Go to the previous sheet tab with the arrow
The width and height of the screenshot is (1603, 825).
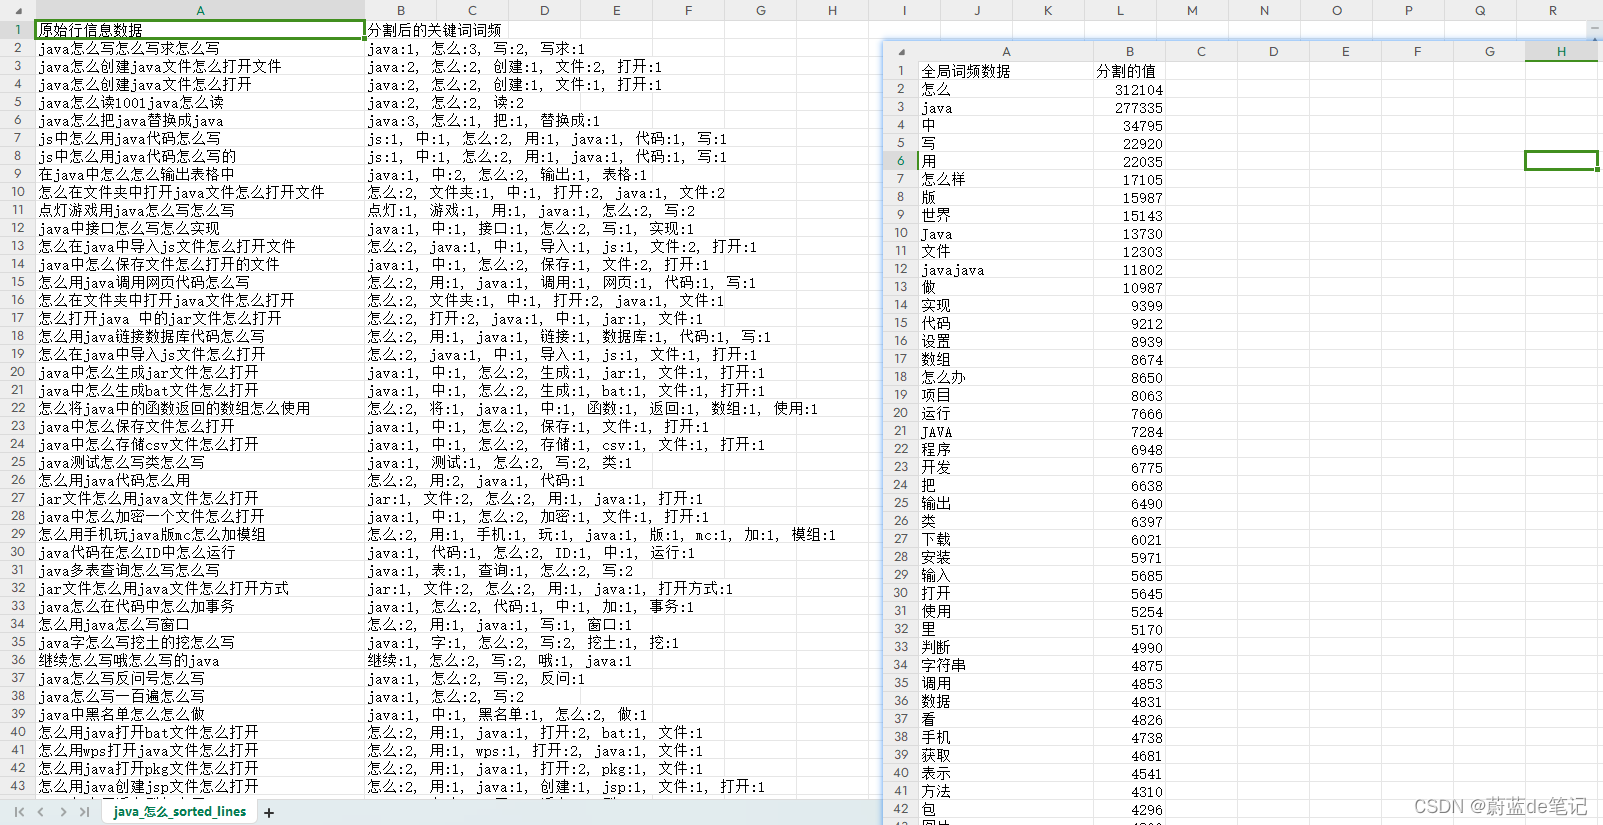coord(41,812)
